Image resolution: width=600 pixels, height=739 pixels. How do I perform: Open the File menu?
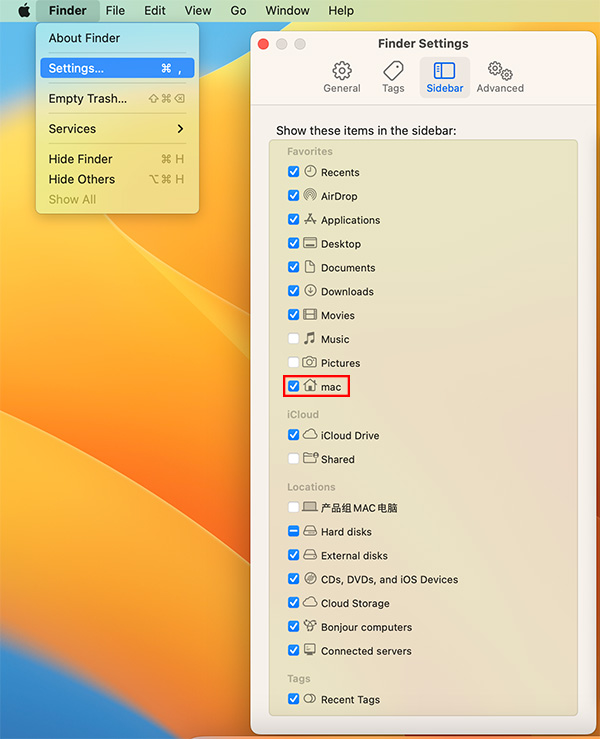pyautogui.click(x=115, y=10)
